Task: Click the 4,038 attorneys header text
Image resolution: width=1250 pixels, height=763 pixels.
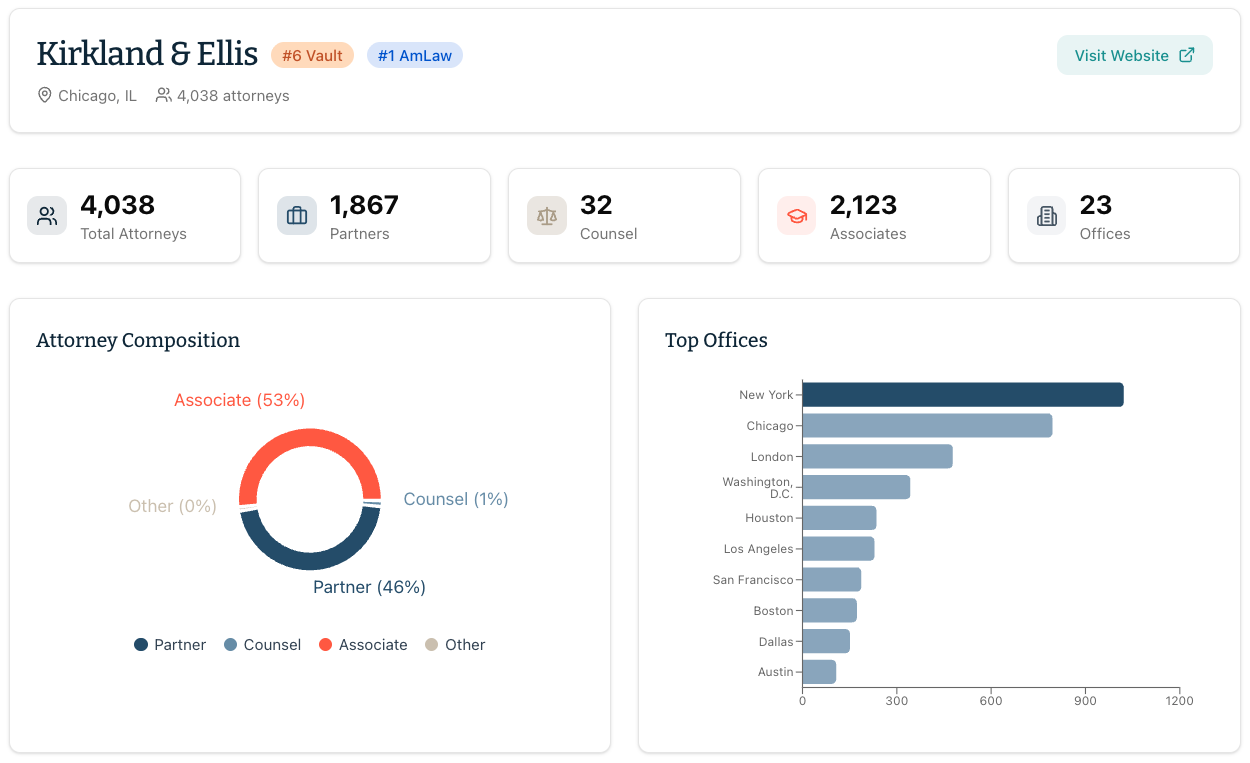Action: coord(233,96)
